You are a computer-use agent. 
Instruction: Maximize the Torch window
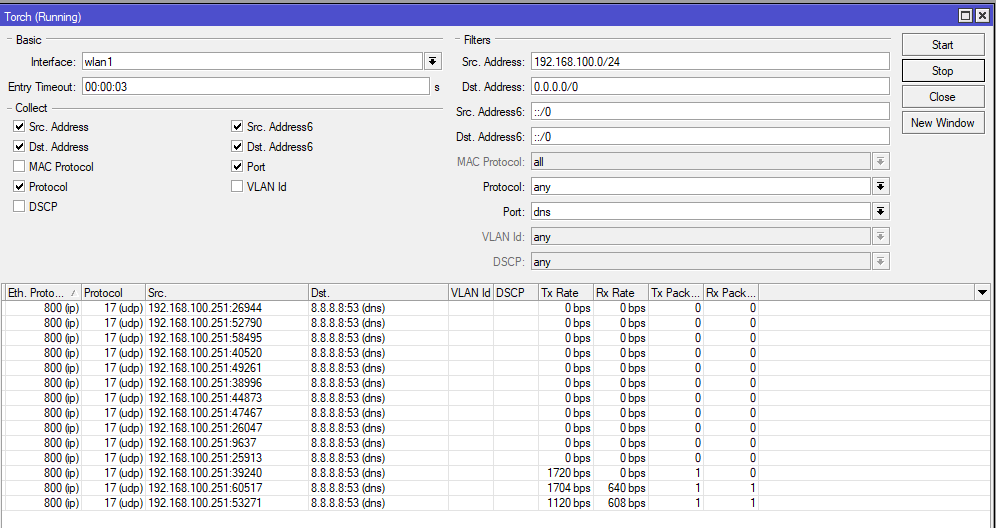966,16
